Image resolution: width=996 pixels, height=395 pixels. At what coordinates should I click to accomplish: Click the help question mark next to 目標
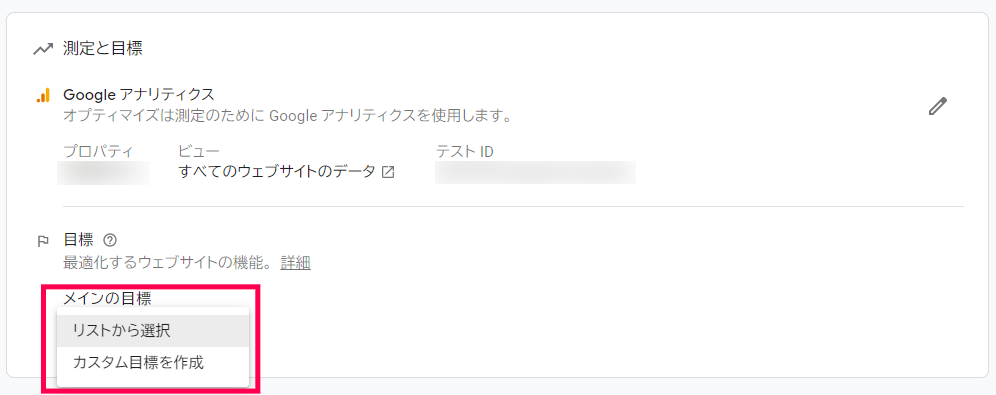[110, 240]
